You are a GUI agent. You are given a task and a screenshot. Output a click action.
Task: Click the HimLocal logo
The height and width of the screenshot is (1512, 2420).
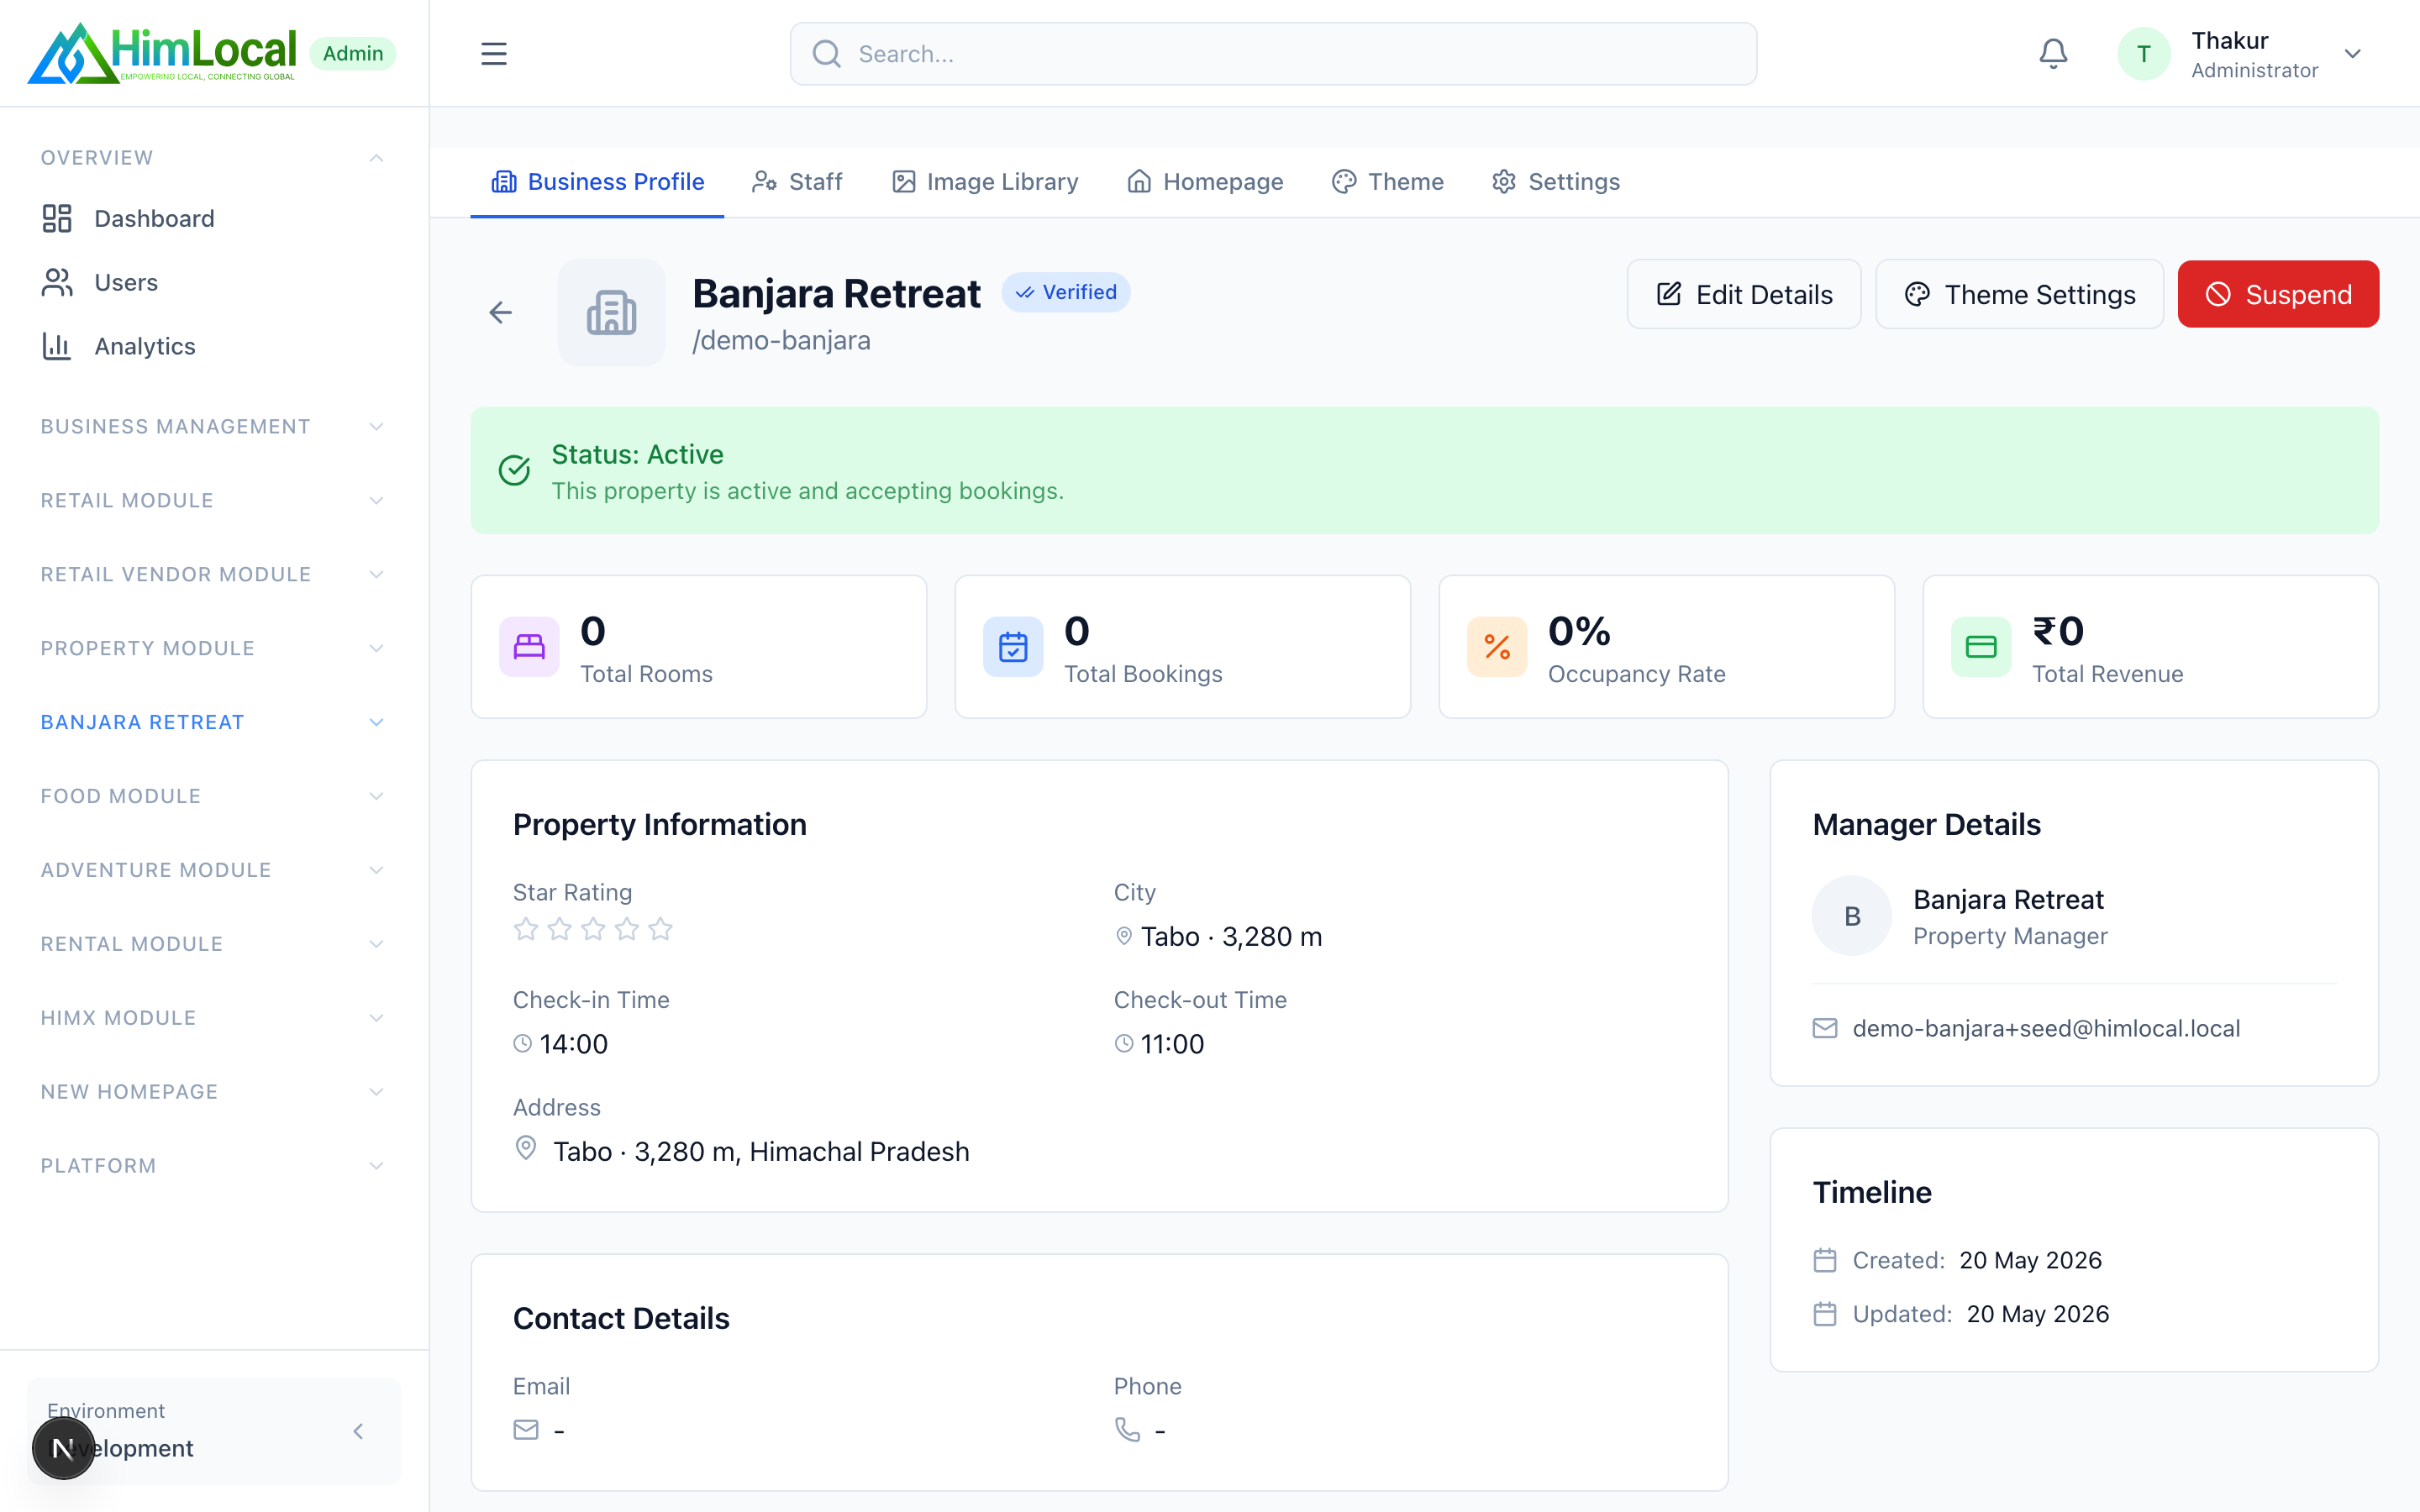click(x=163, y=54)
